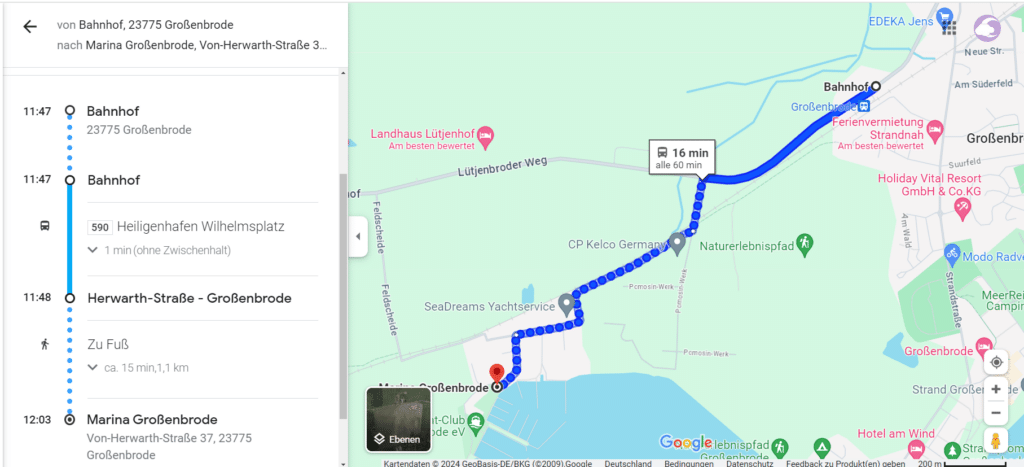This screenshot has width=1024, height=467.
Task: Zoom in with the plus button
Action: [x=996, y=389]
